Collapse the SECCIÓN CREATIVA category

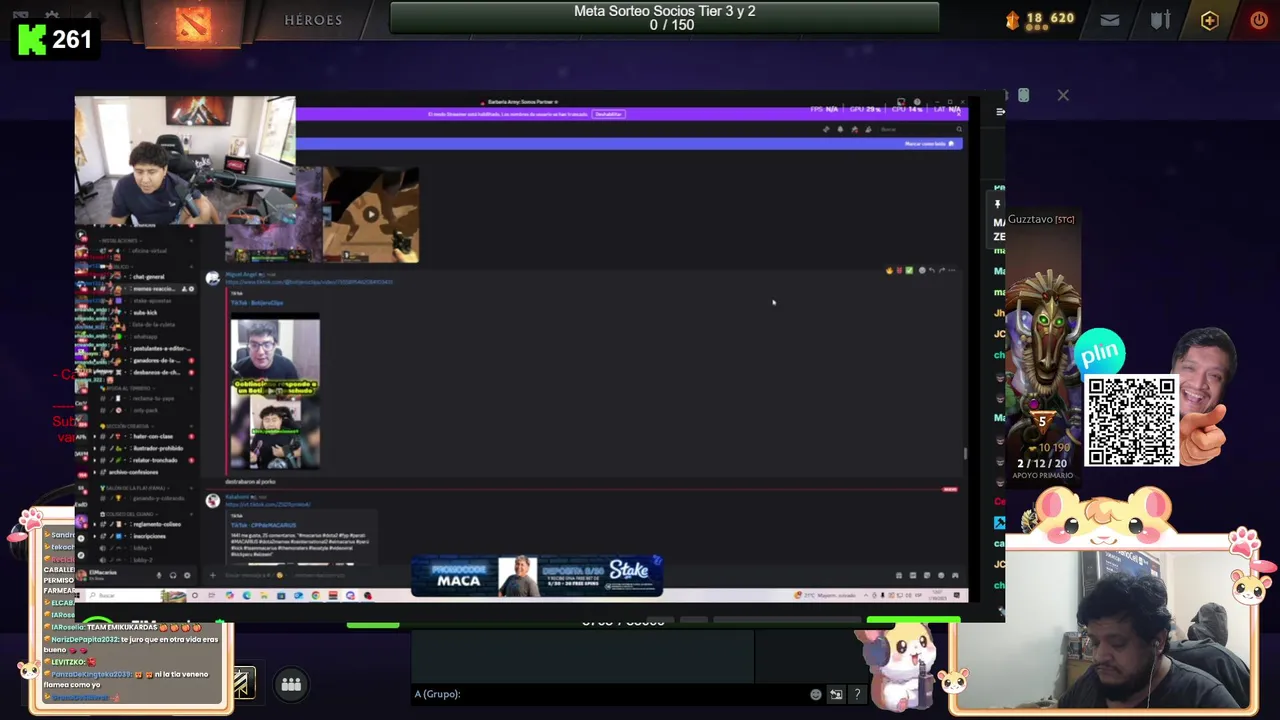point(130,426)
